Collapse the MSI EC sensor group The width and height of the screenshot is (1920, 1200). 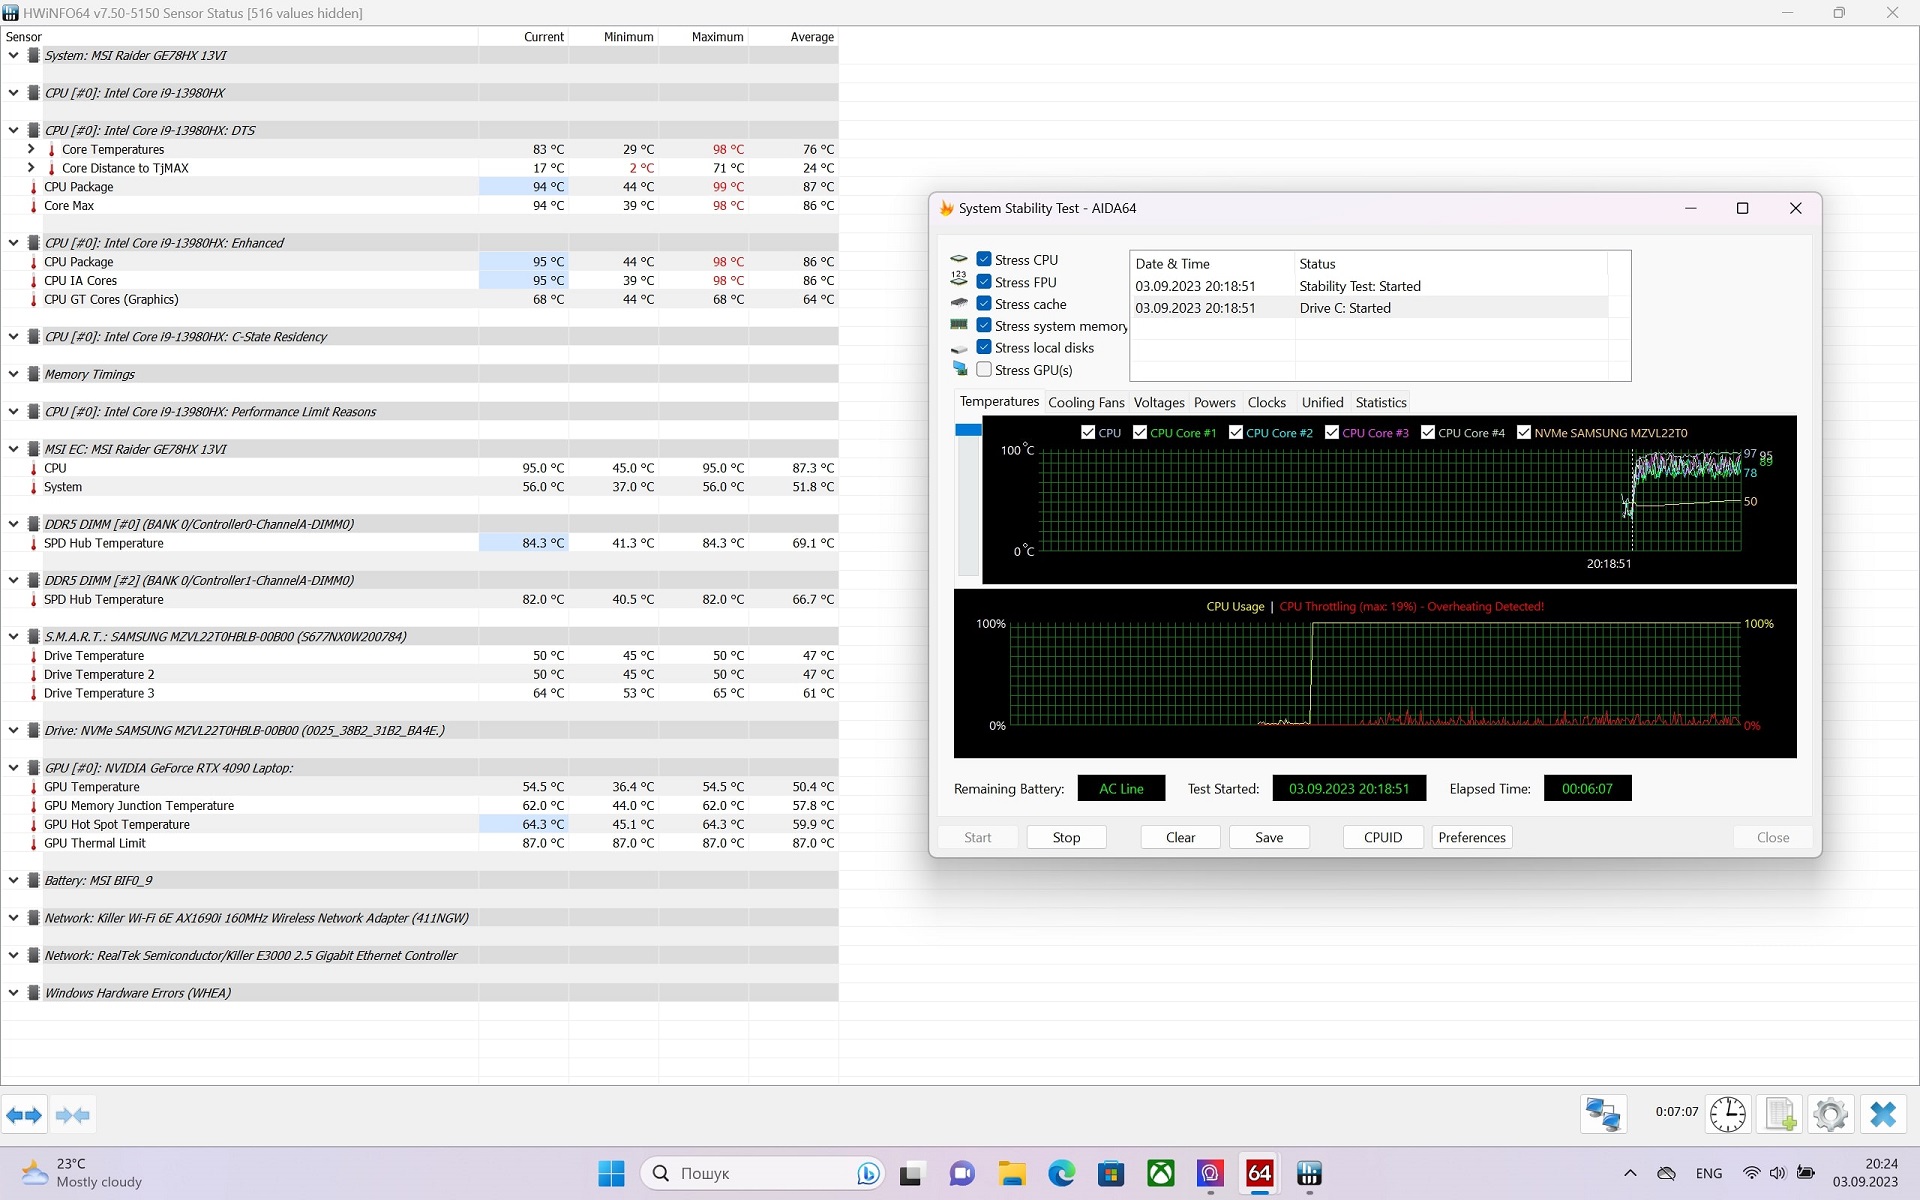tap(13, 450)
